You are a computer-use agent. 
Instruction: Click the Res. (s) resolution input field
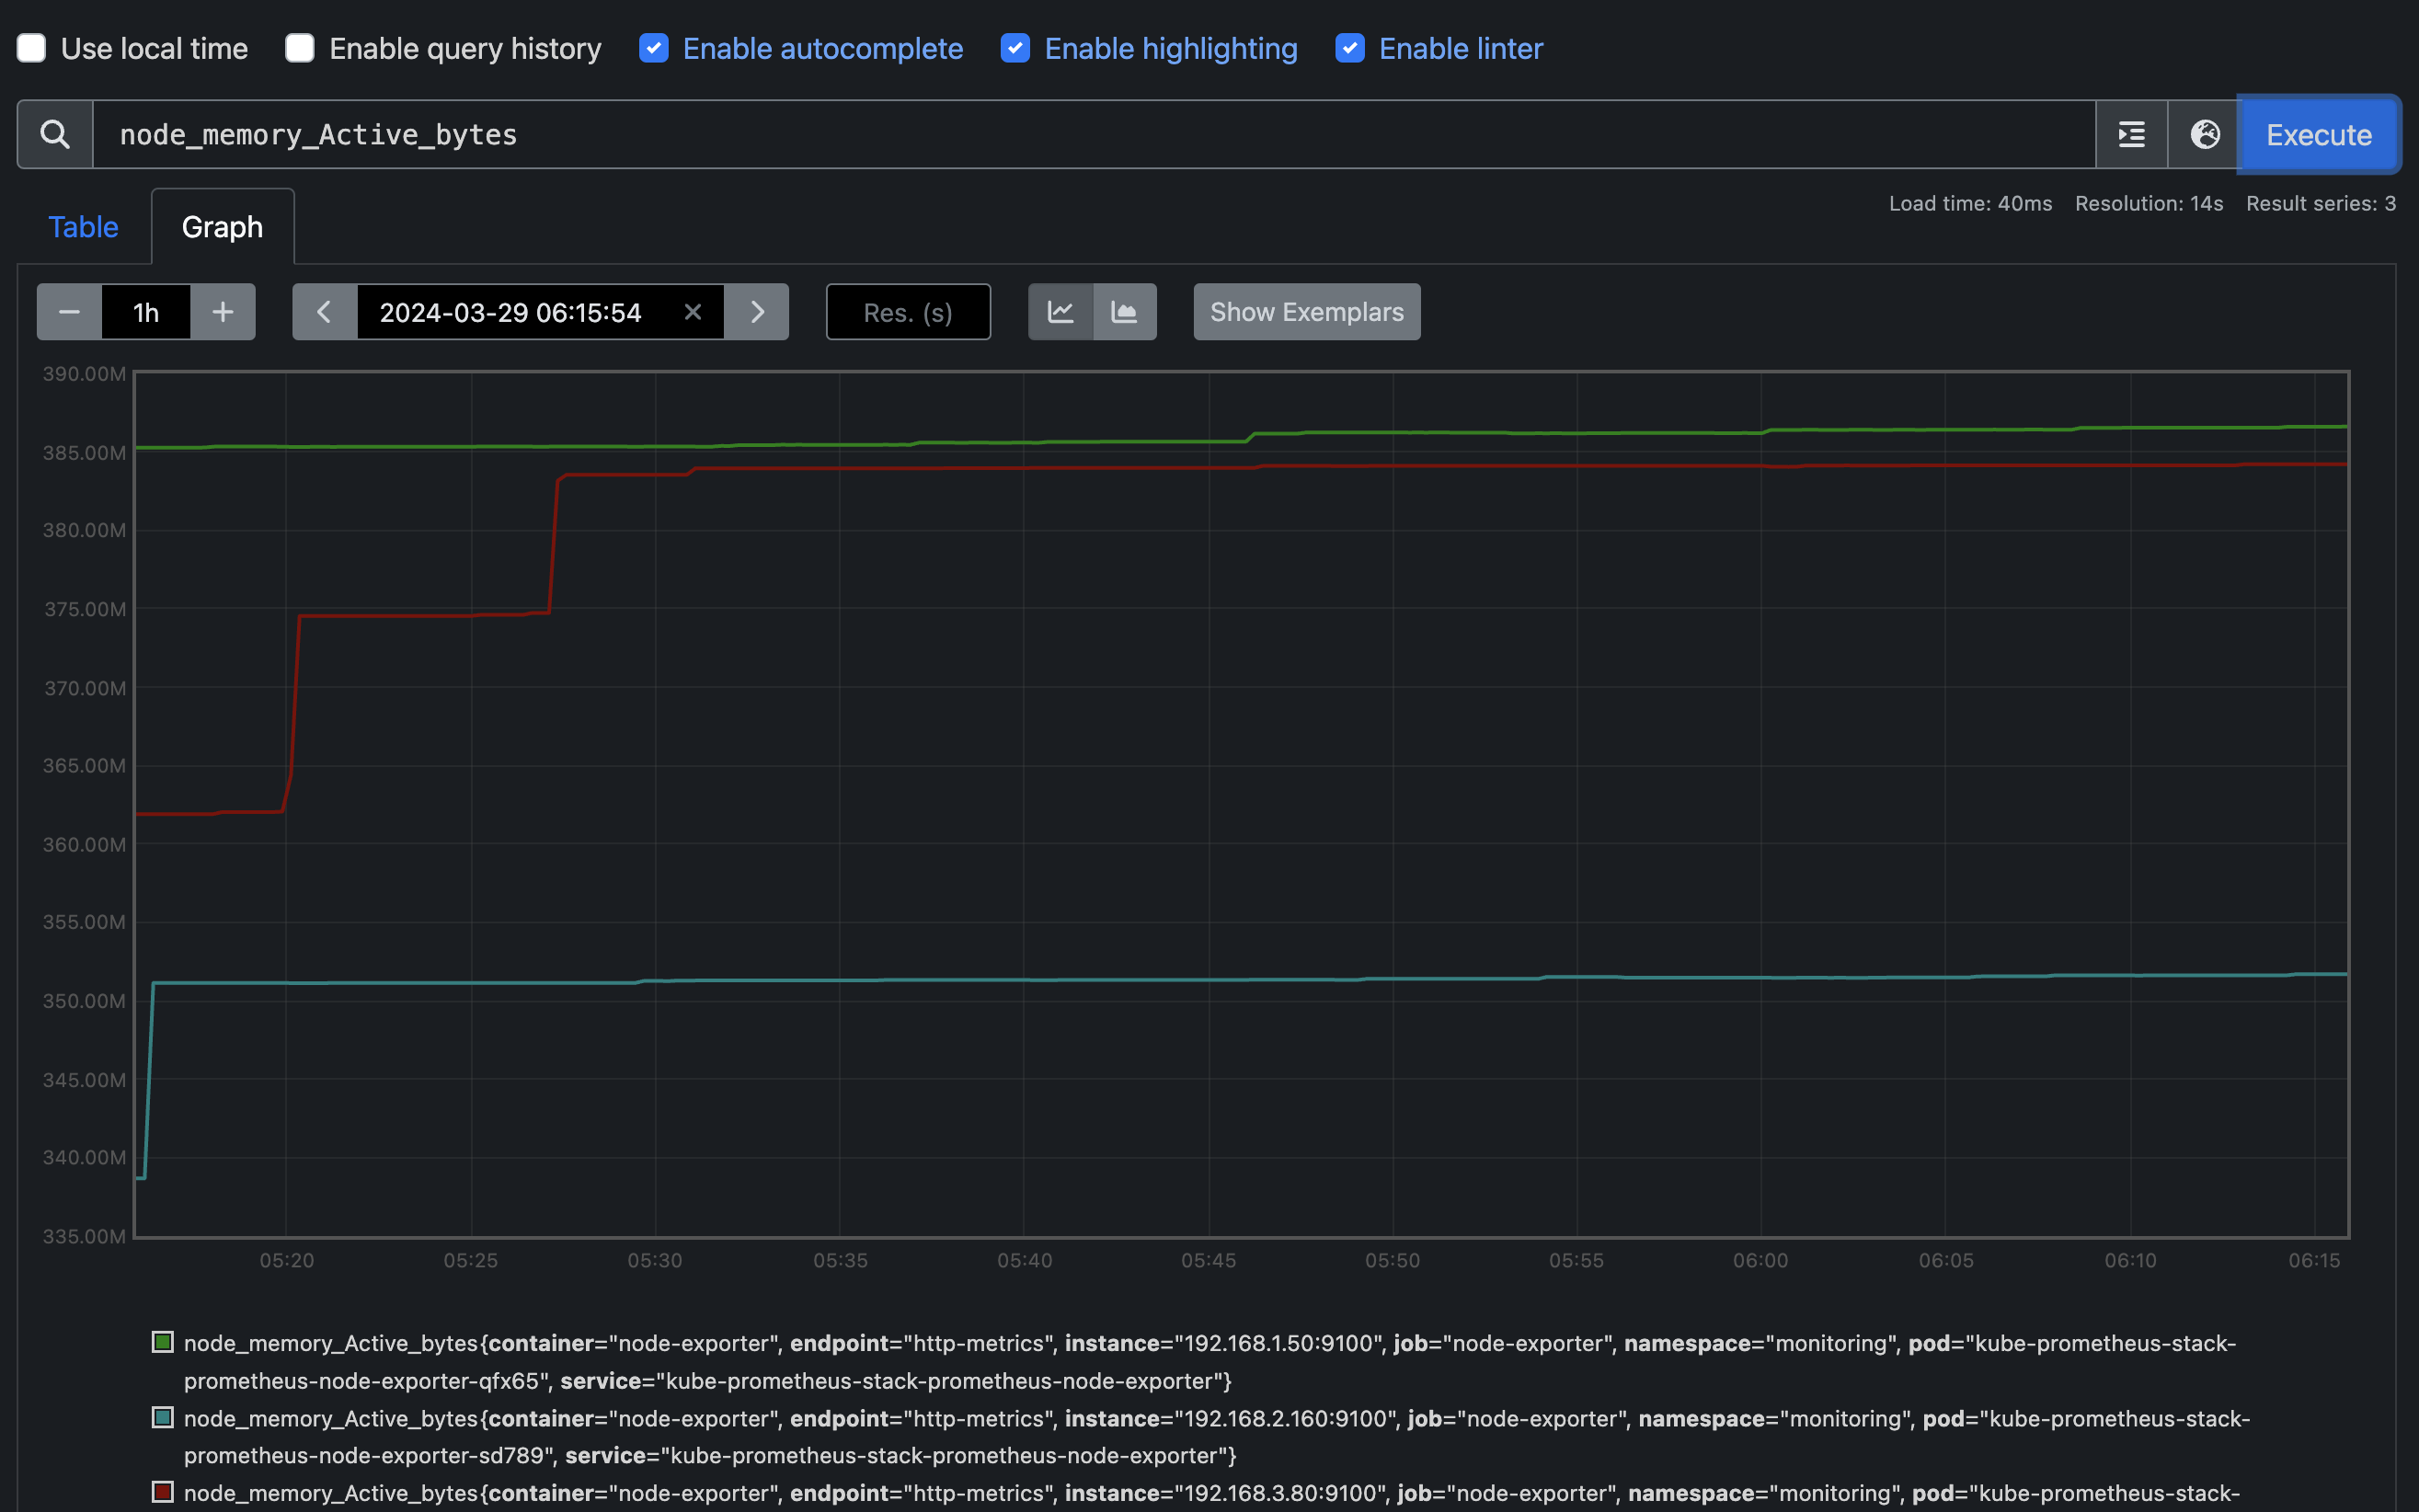907,312
